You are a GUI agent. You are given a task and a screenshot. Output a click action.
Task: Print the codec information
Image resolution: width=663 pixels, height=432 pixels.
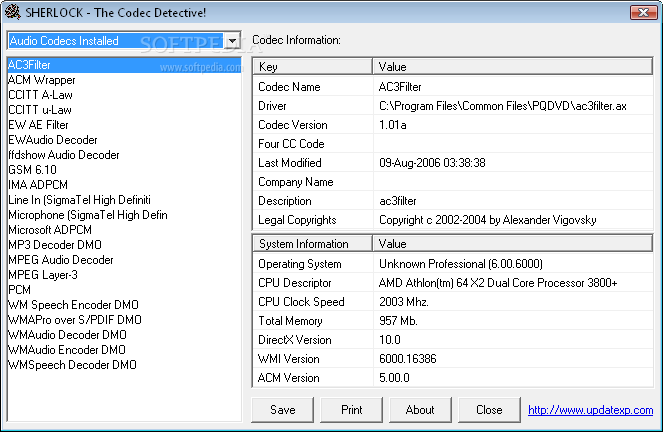(351, 410)
